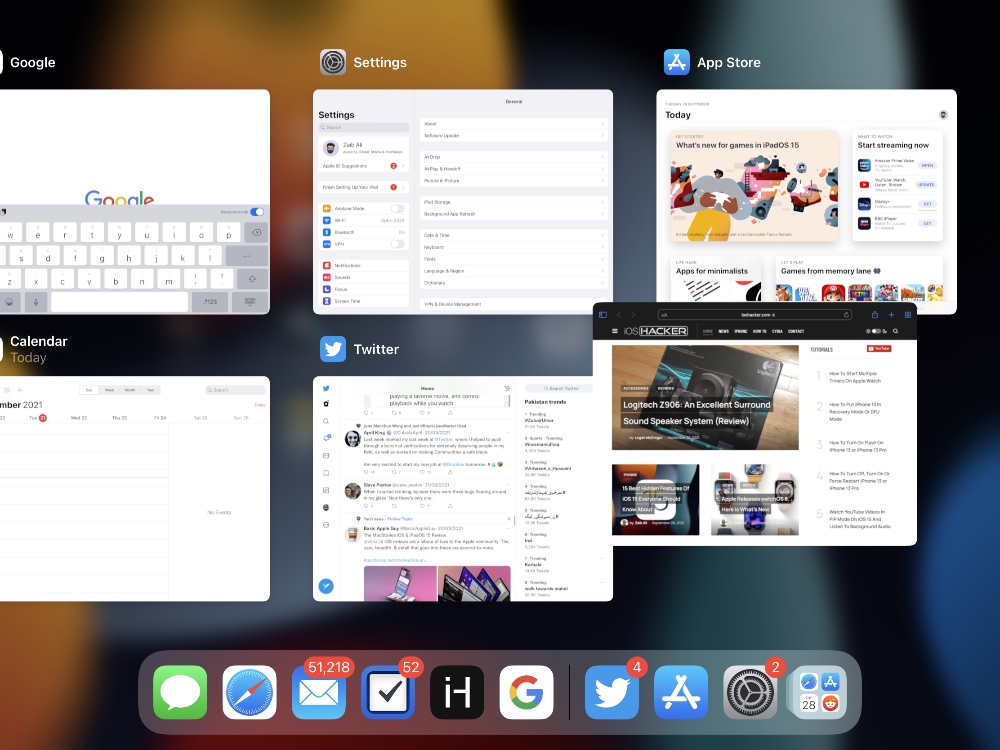Switch Calendar to Month view

(x=129, y=390)
